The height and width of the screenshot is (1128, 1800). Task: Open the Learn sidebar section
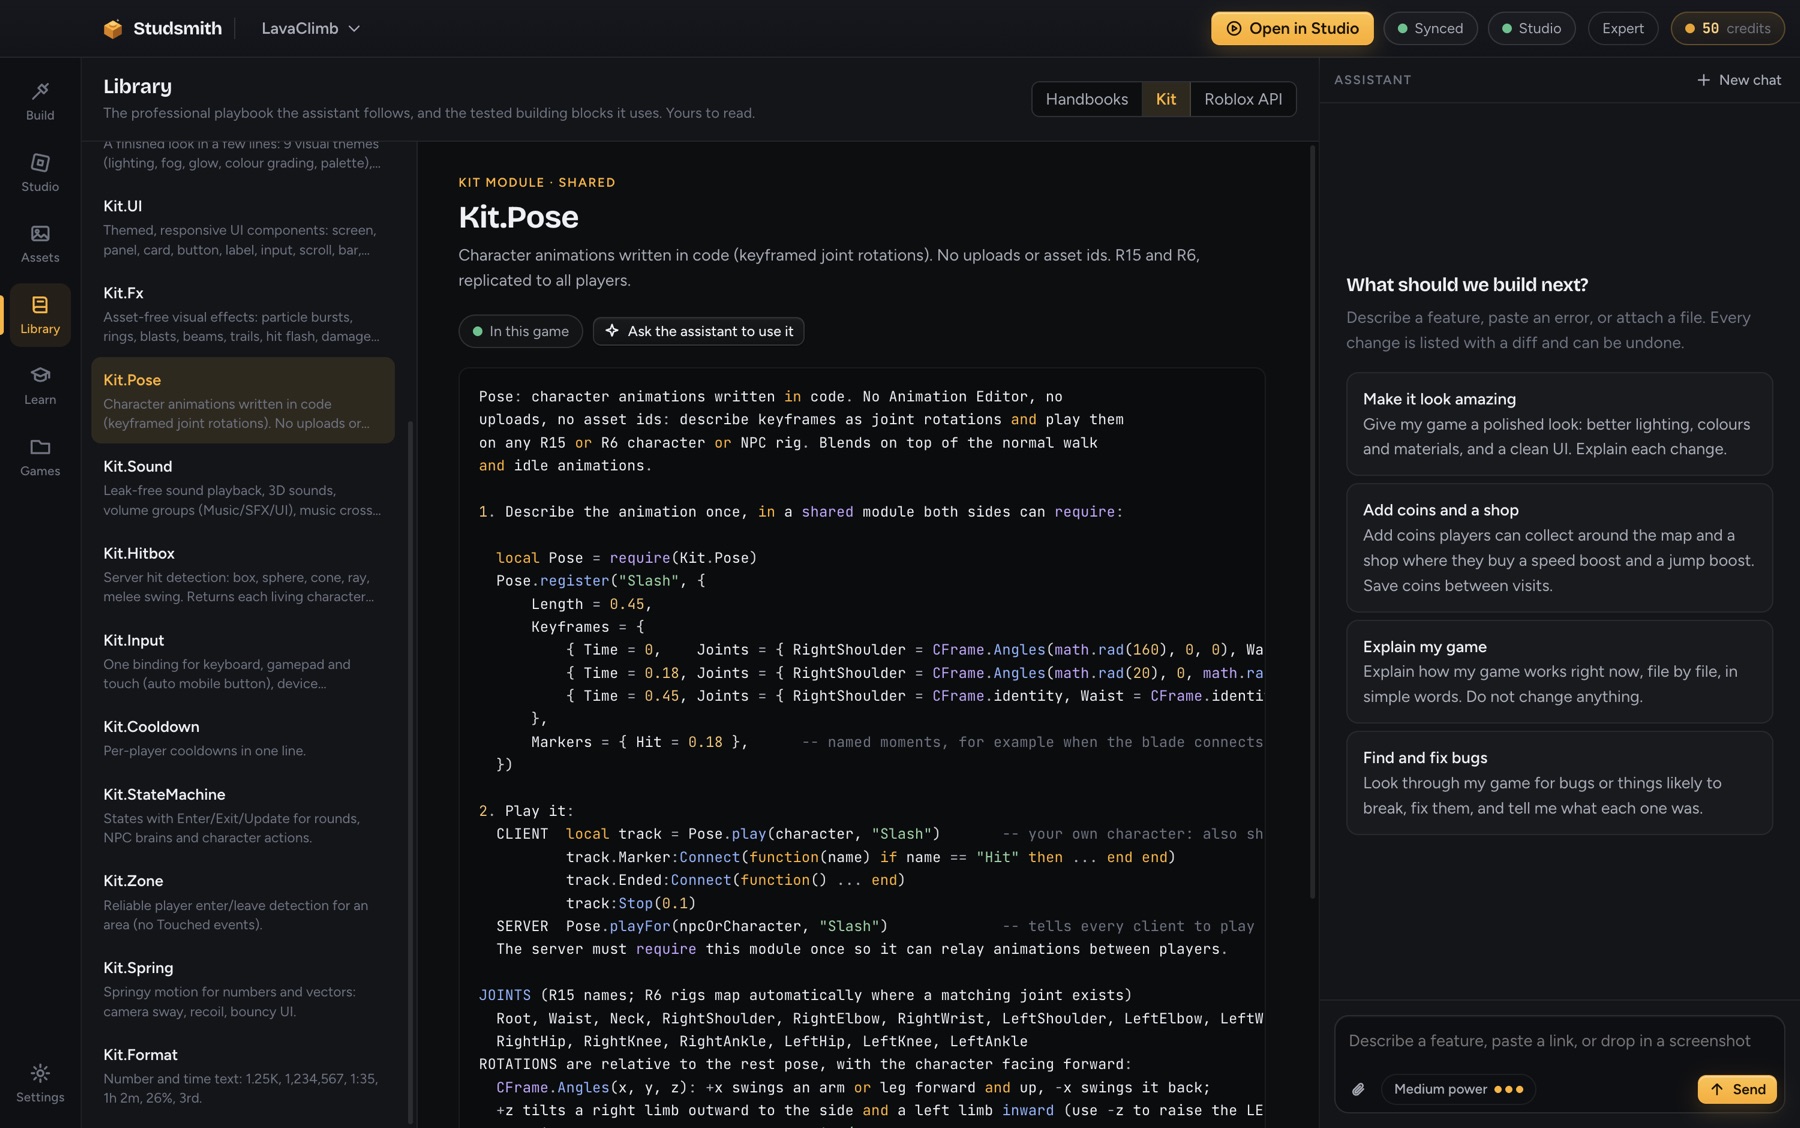(40, 385)
